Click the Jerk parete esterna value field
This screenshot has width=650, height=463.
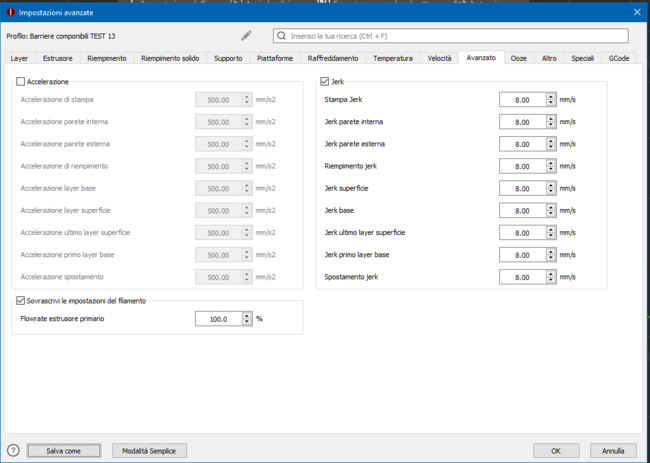pyautogui.click(x=522, y=144)
